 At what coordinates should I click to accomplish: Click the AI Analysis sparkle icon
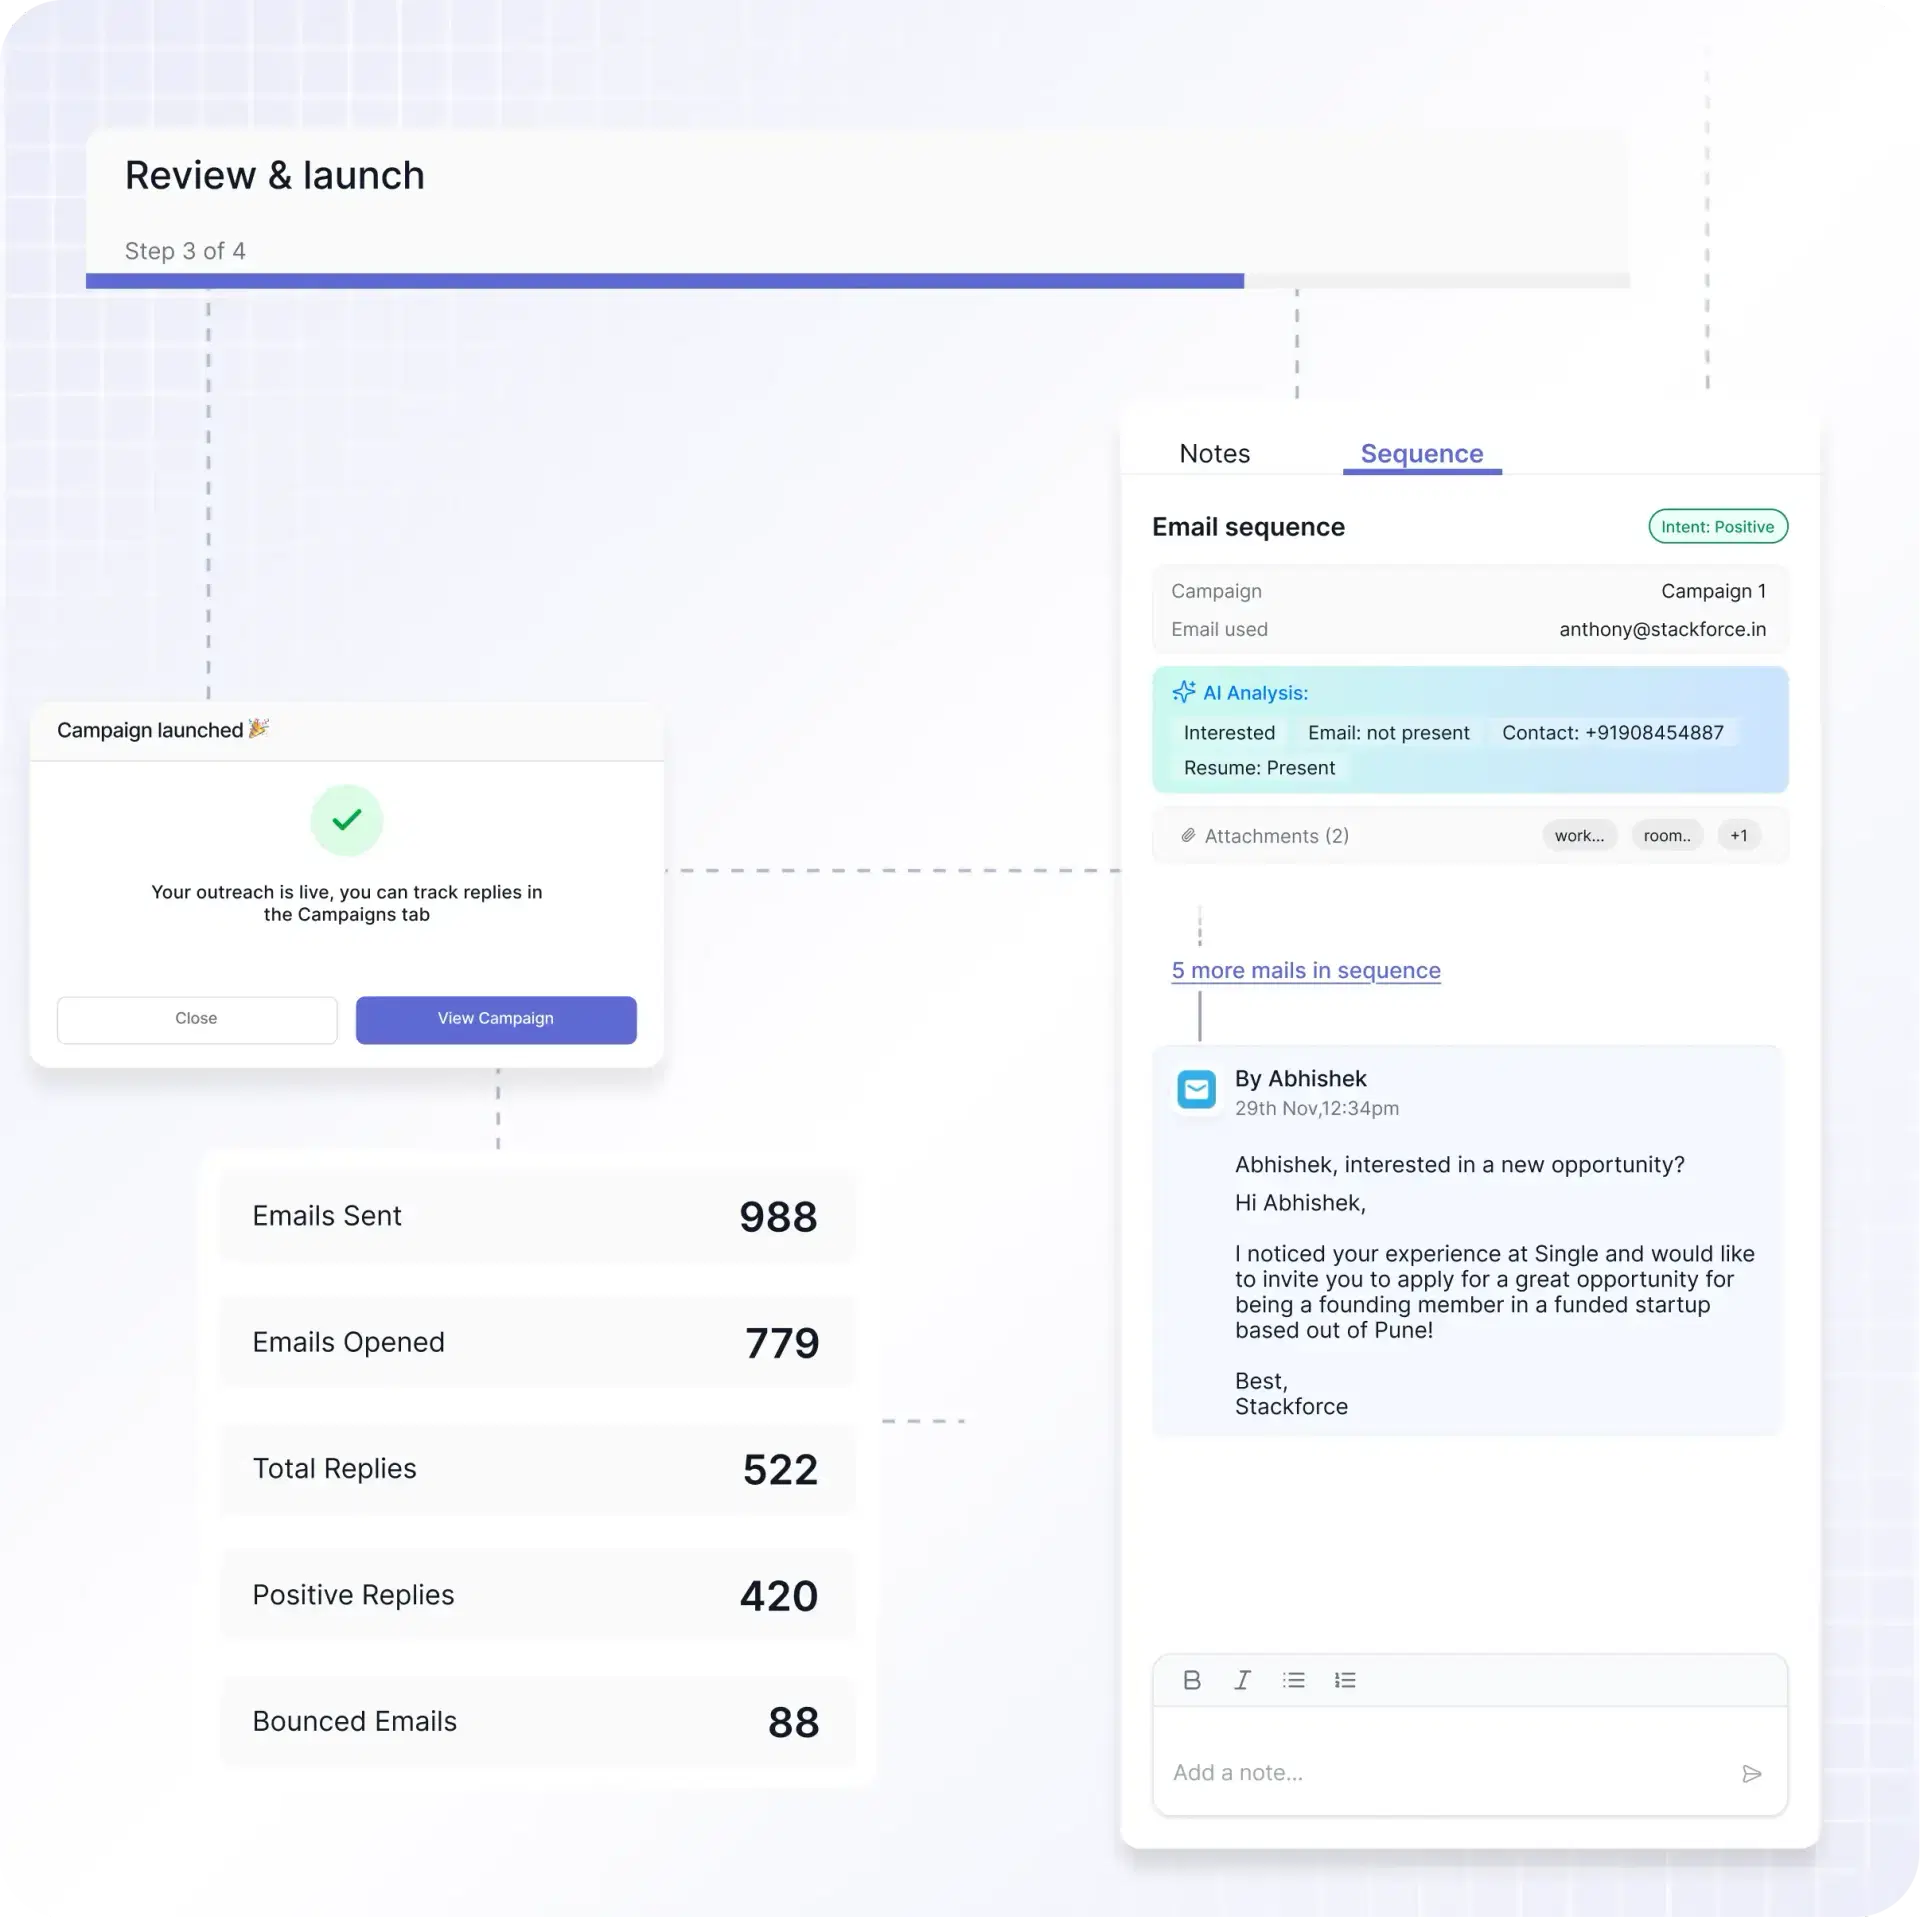point(1184,691)
